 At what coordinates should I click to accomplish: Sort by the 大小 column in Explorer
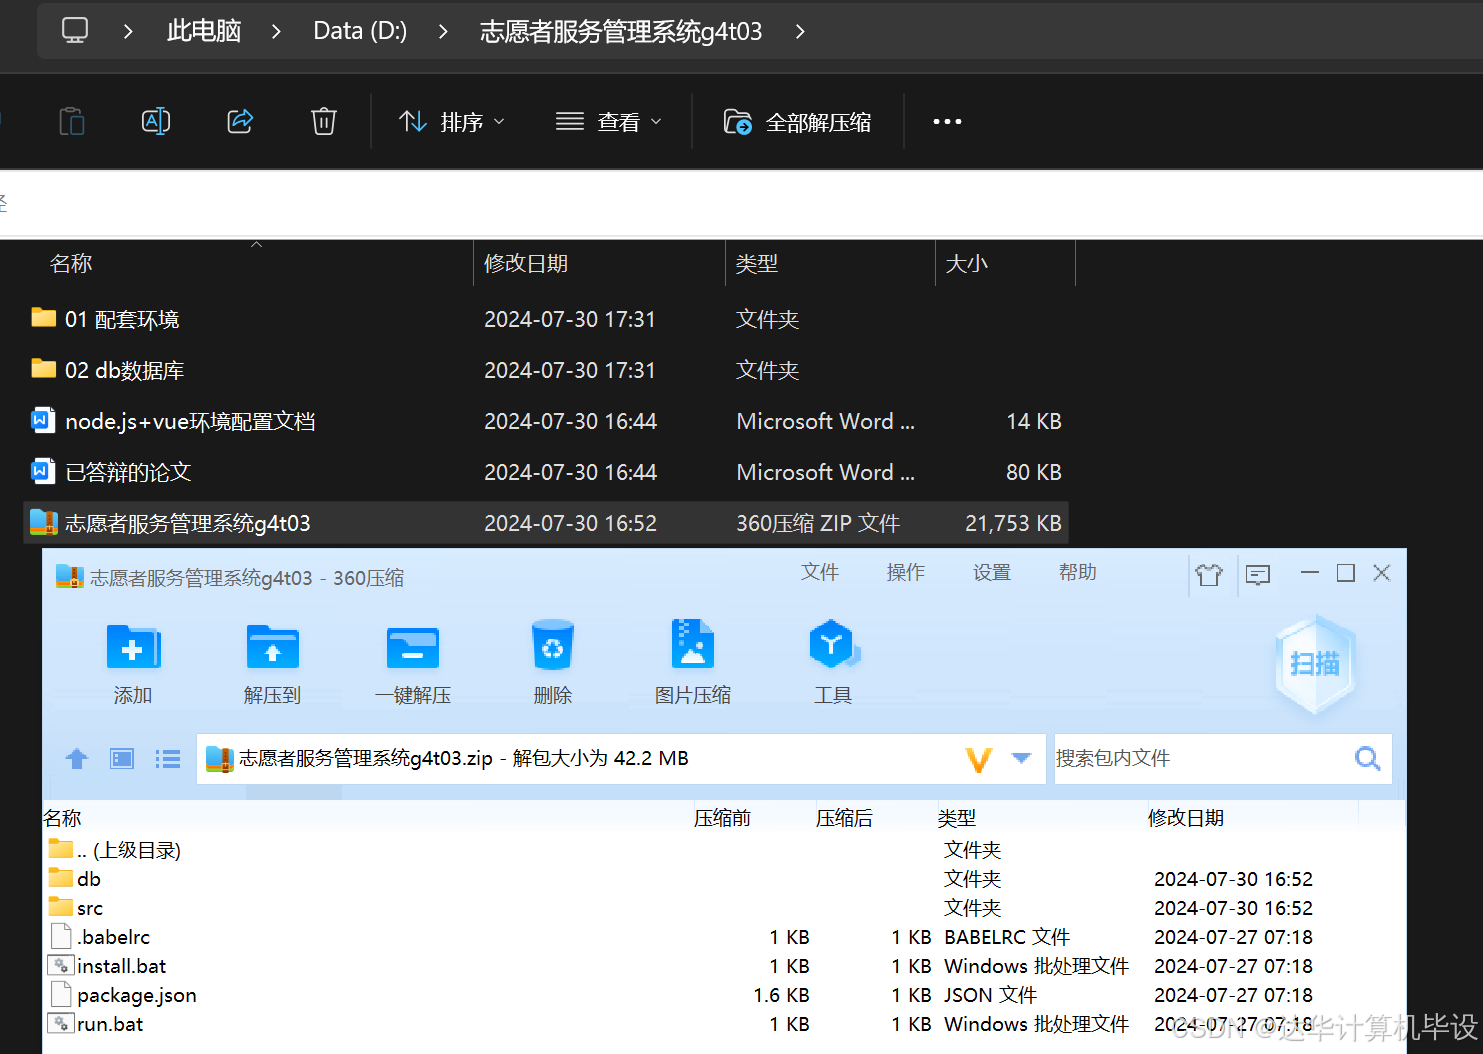pyautogui.click(x=967, y=263)
